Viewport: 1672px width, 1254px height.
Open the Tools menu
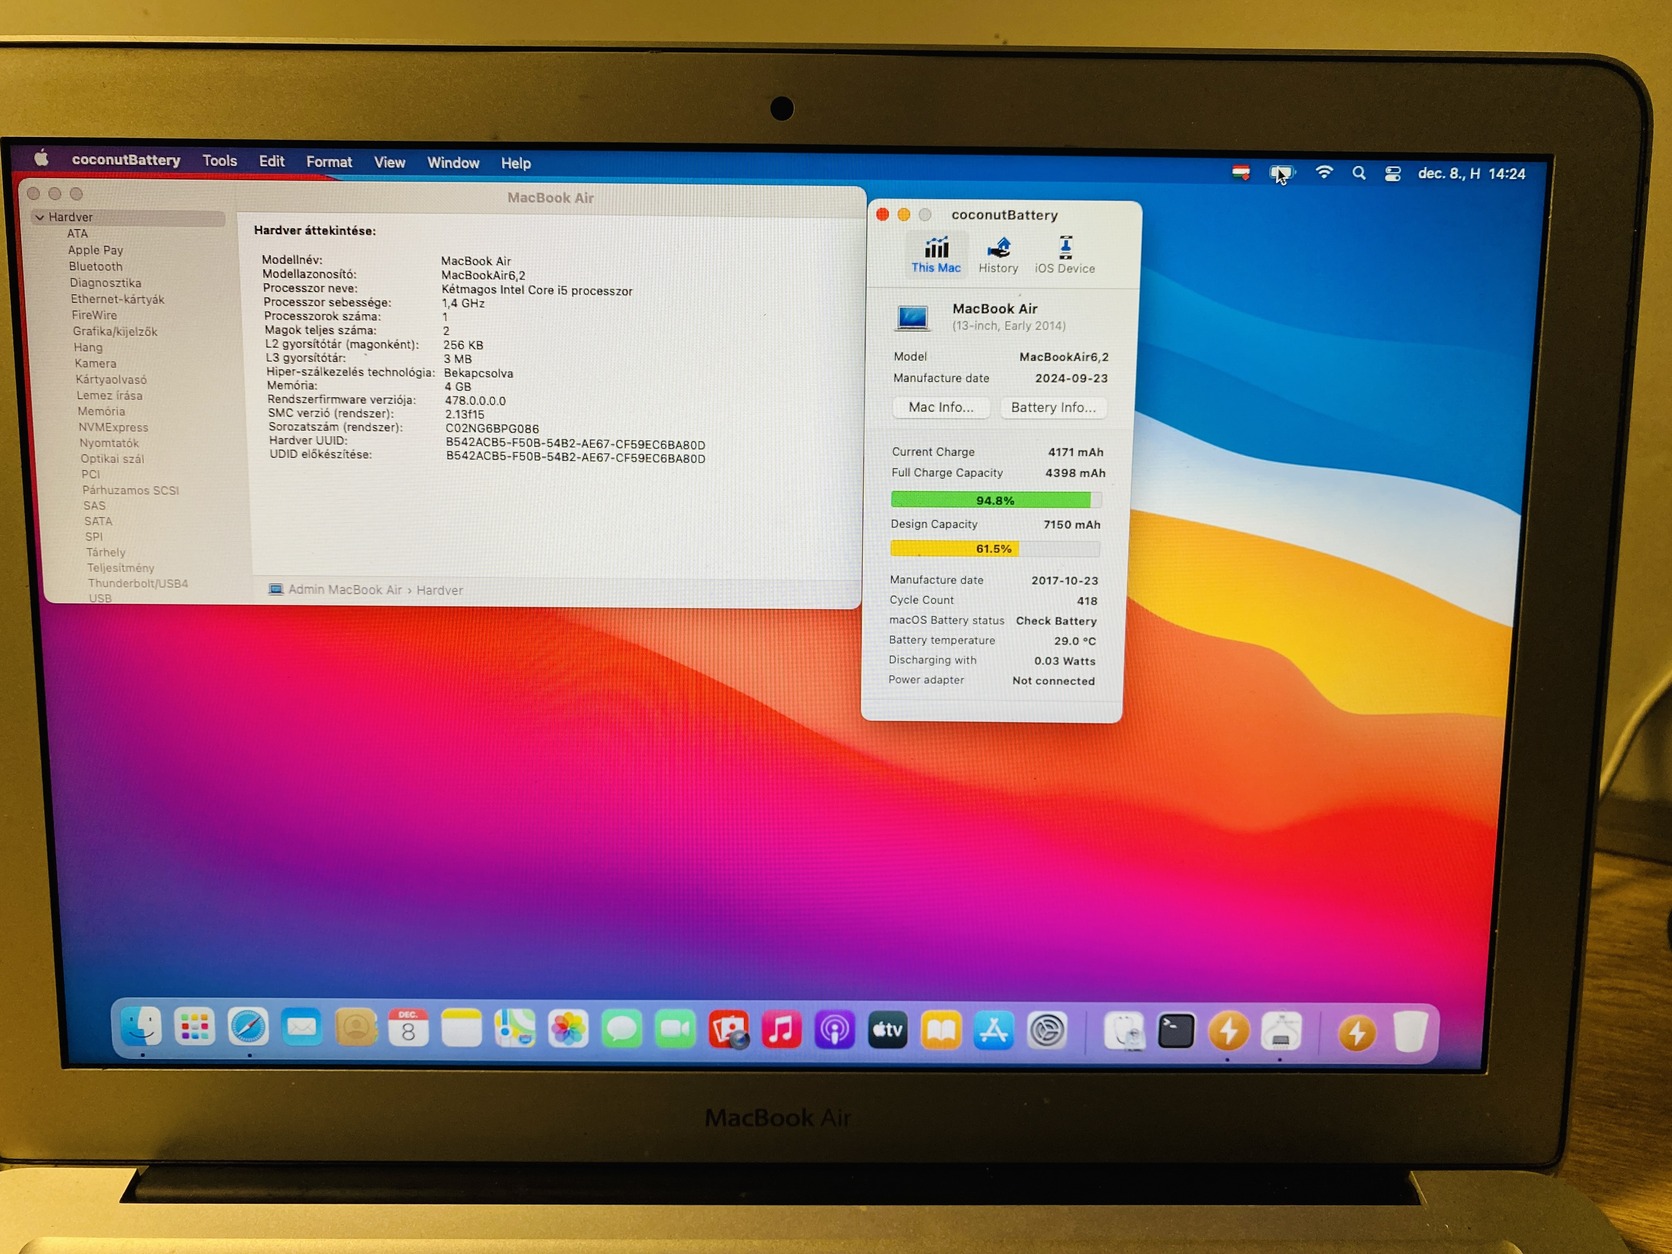pos(220,161)
